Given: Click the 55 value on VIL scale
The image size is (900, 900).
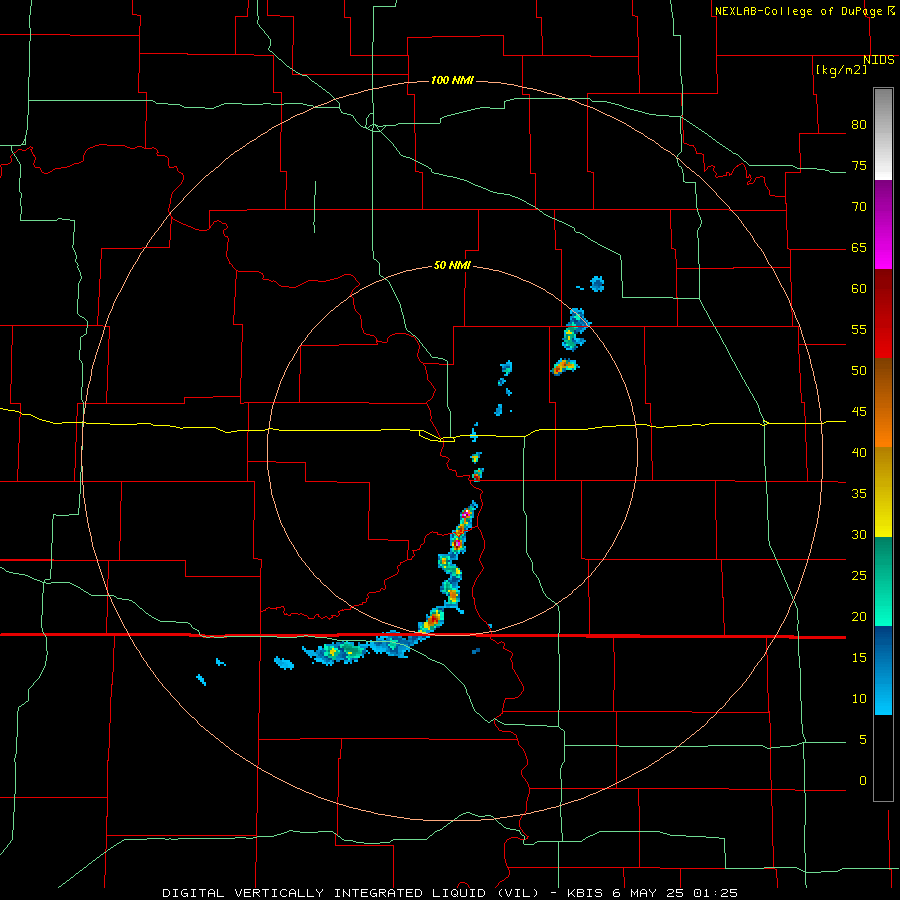Looking at the screenshot, I should pos(859,329).
